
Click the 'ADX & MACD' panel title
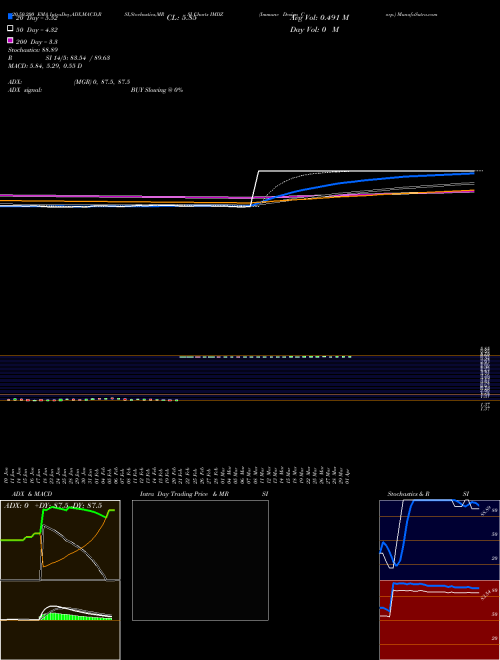pyautogui.click(x=32, y=494)
